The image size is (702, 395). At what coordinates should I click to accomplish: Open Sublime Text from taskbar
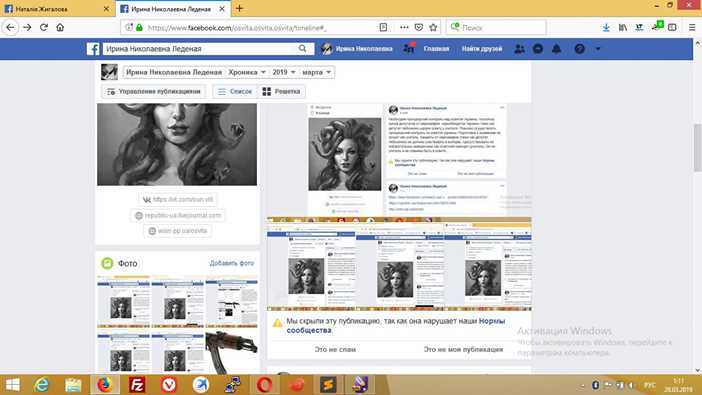[x=328, y=385]
